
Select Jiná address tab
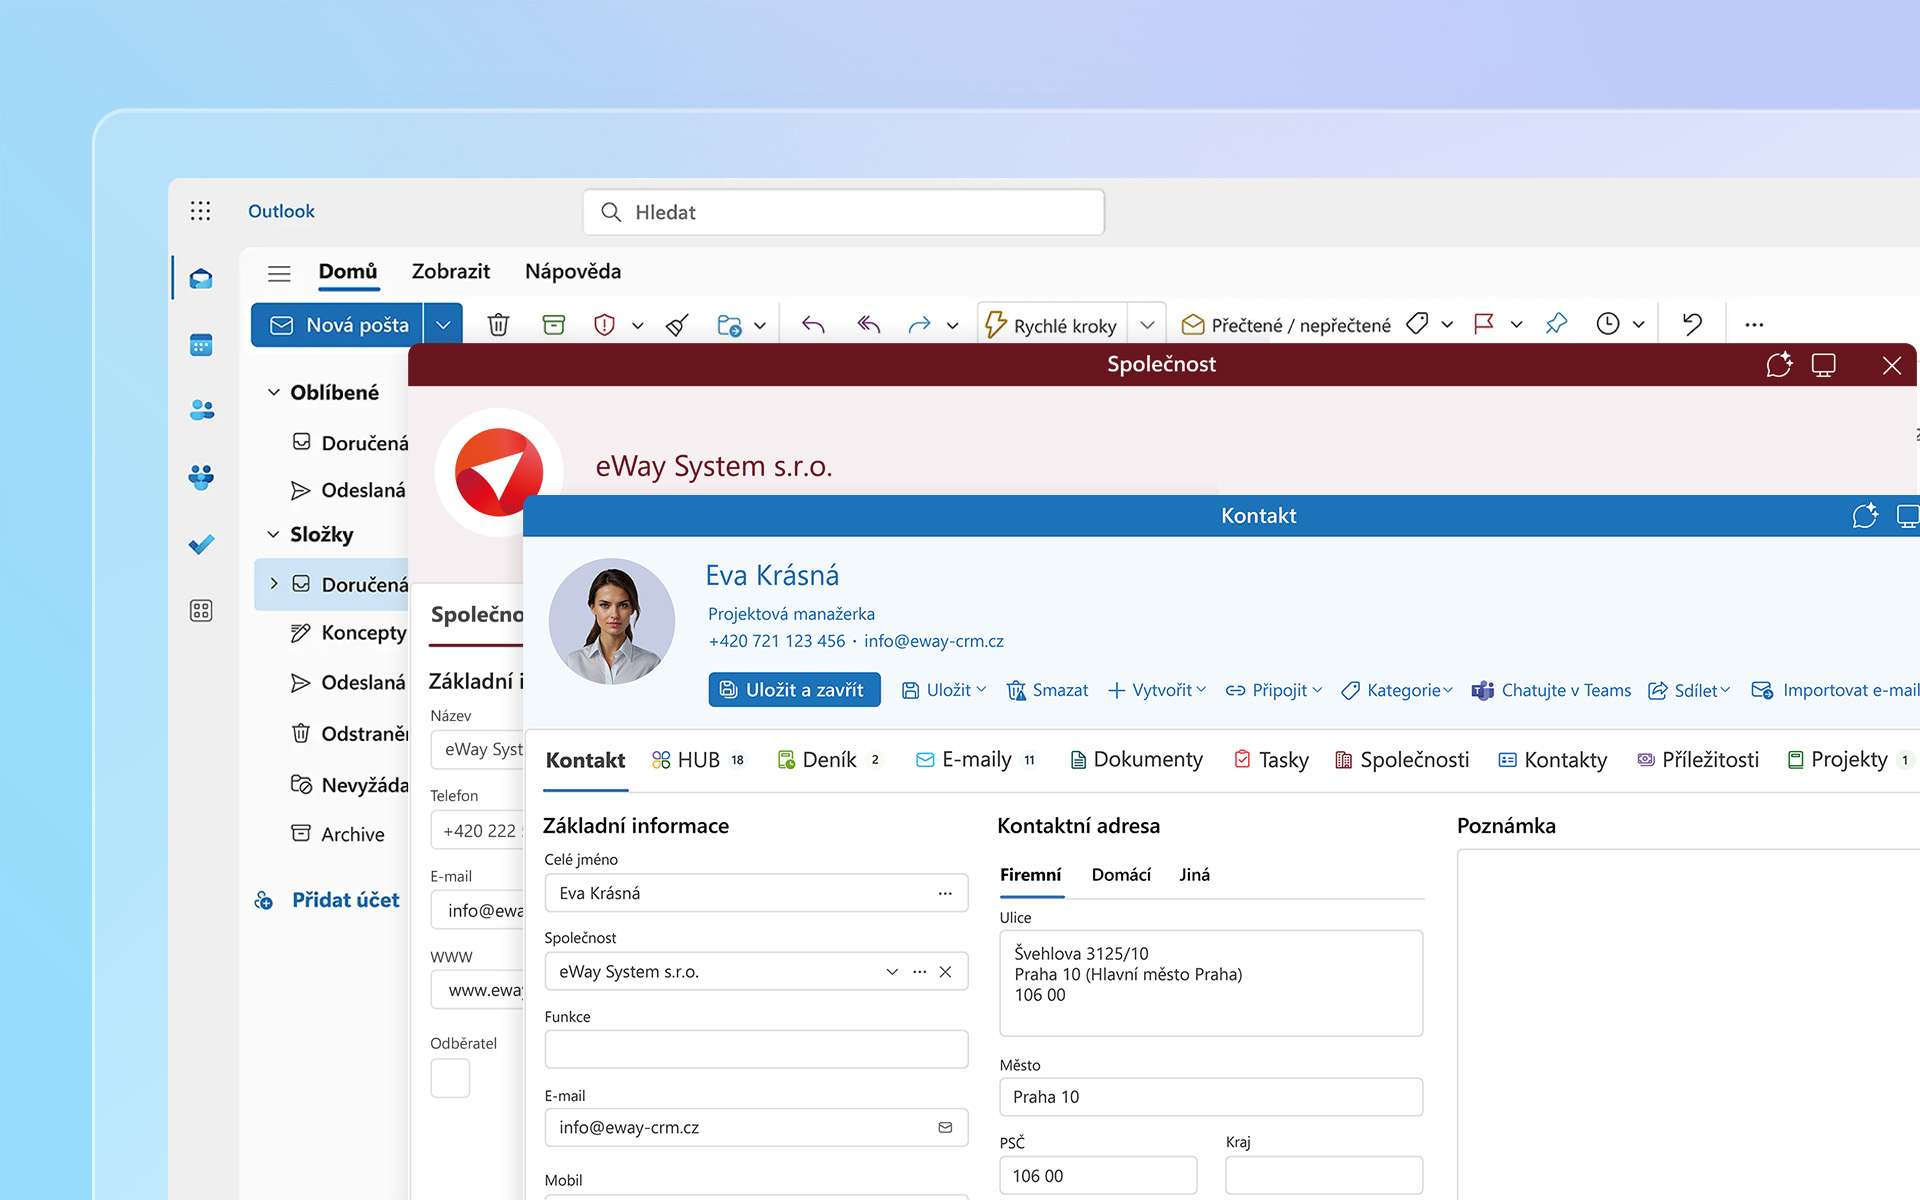tap(1194, 875)
